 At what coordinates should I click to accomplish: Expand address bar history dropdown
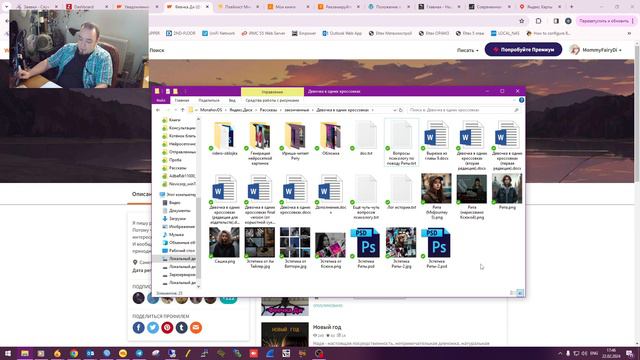tap(394, 110)
